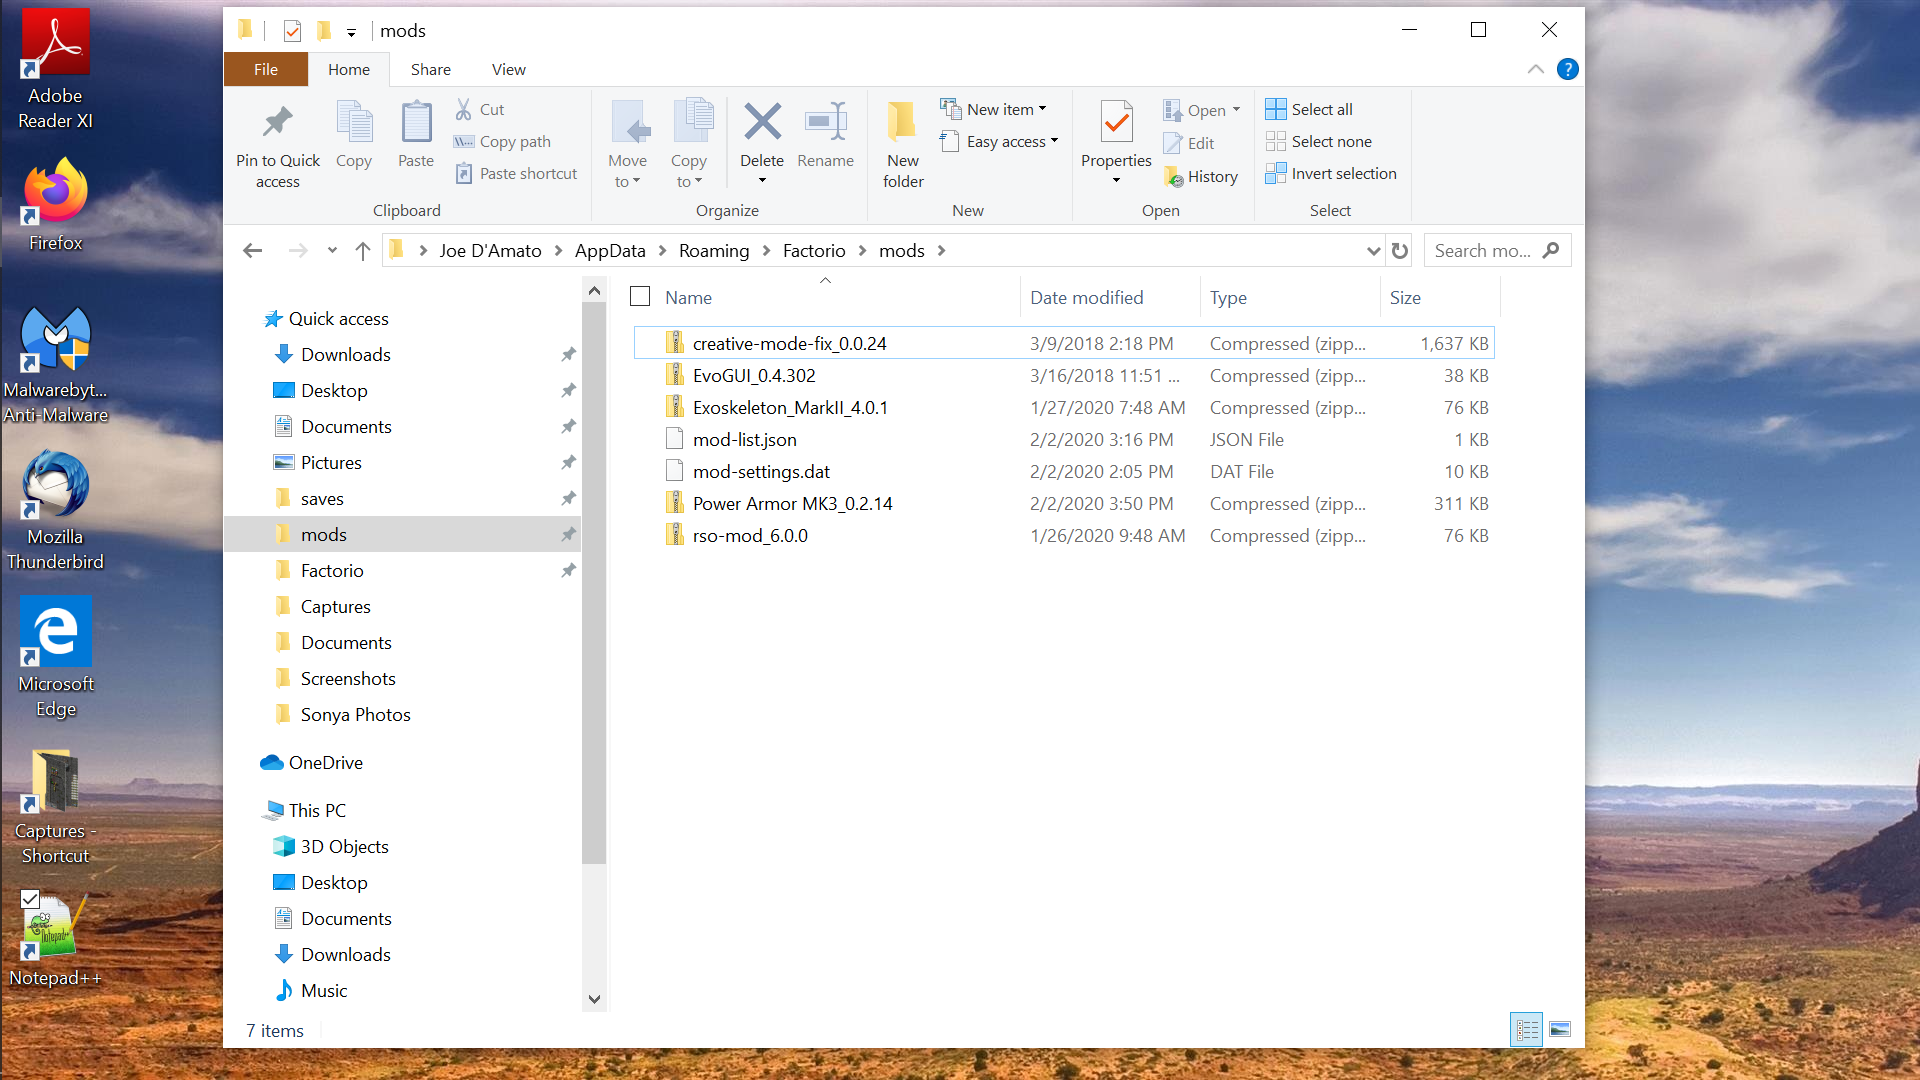Viewport: 1920px width, 1080px height.
Task: Click the Cut scissors command
Action: pos(480,109)
